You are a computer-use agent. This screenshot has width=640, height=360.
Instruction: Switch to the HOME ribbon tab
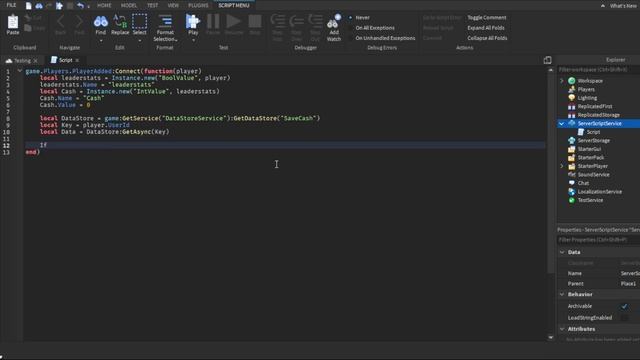[104, 5]
